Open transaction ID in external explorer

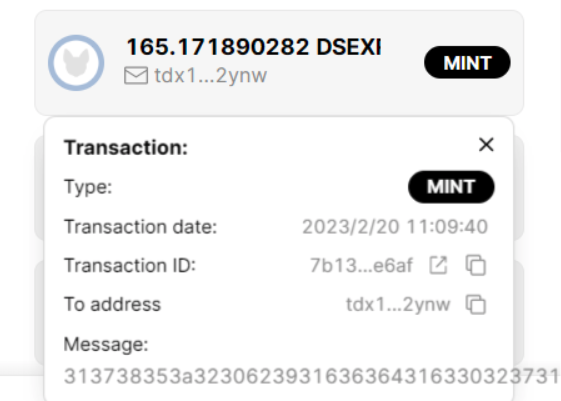pos(438,265)
